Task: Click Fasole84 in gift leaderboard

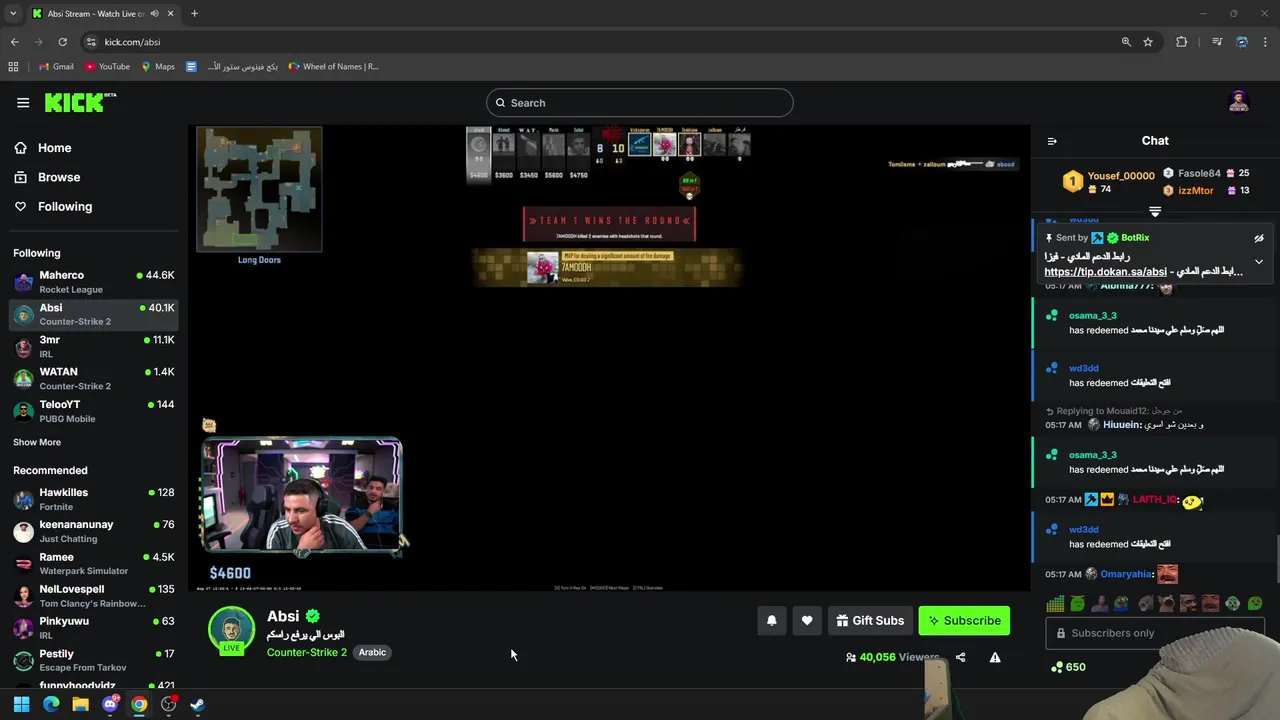Action: click(x=1199, y=173)
